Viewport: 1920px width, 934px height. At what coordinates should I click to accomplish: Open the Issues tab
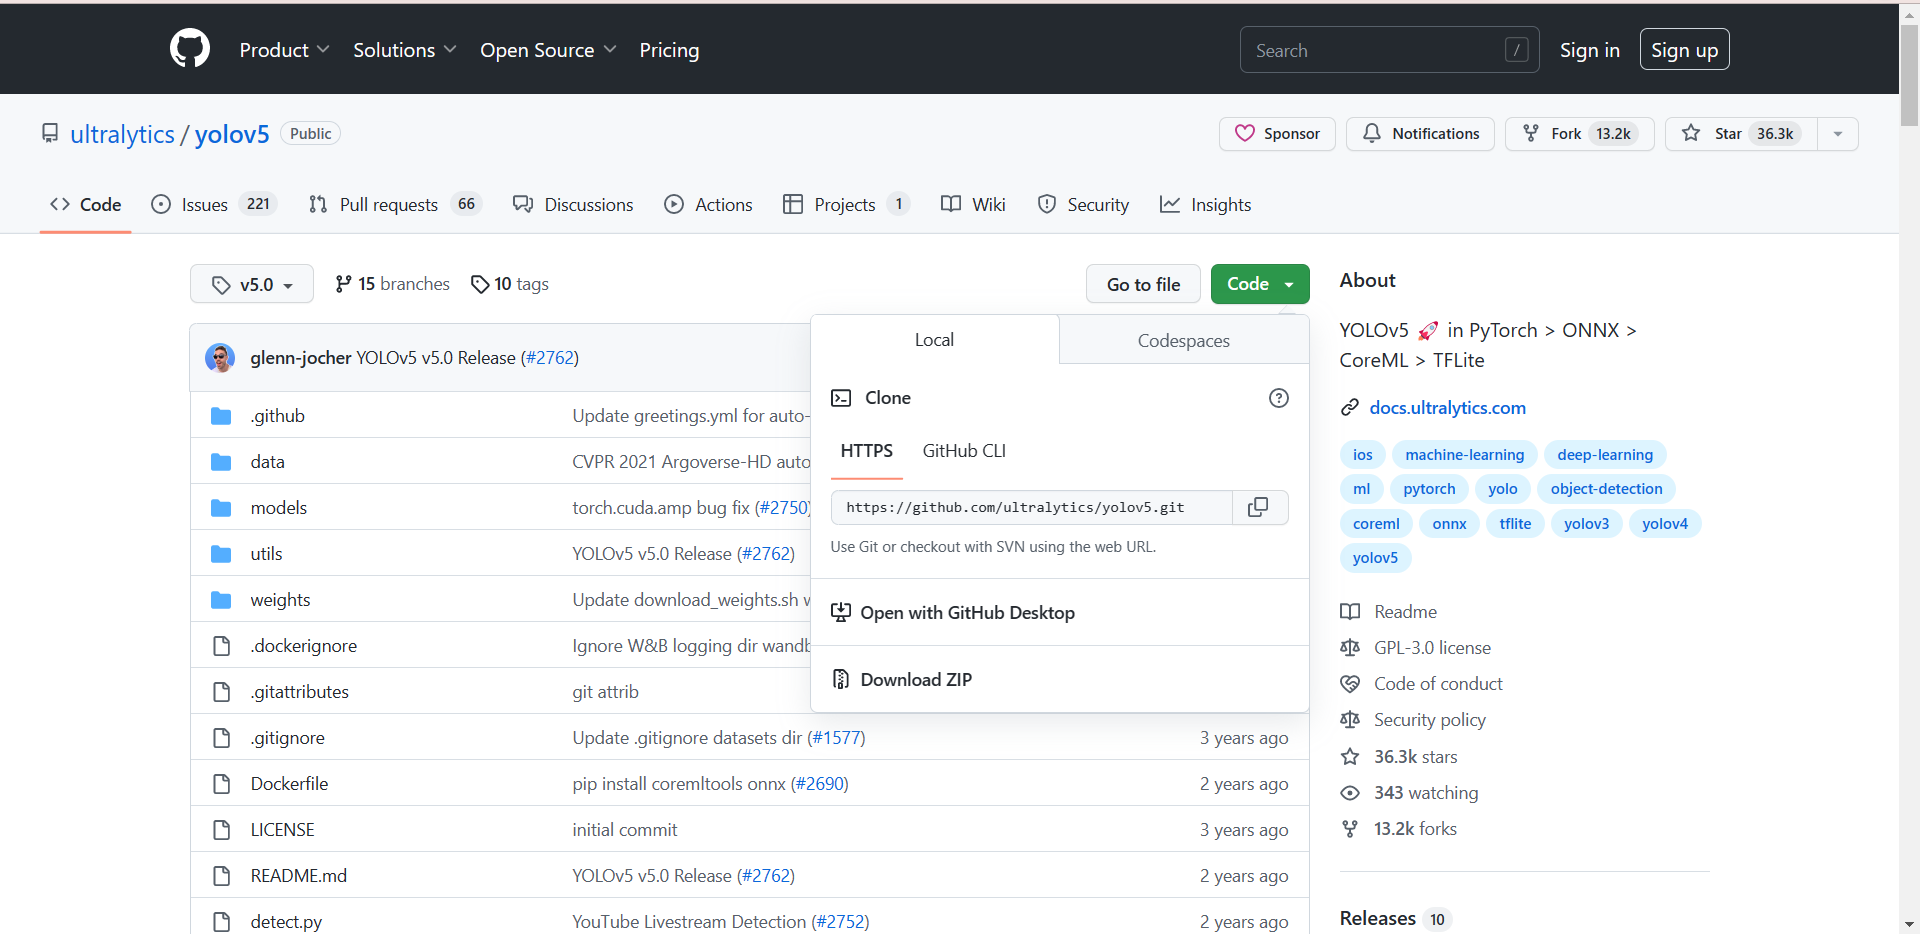click(214, 204)
